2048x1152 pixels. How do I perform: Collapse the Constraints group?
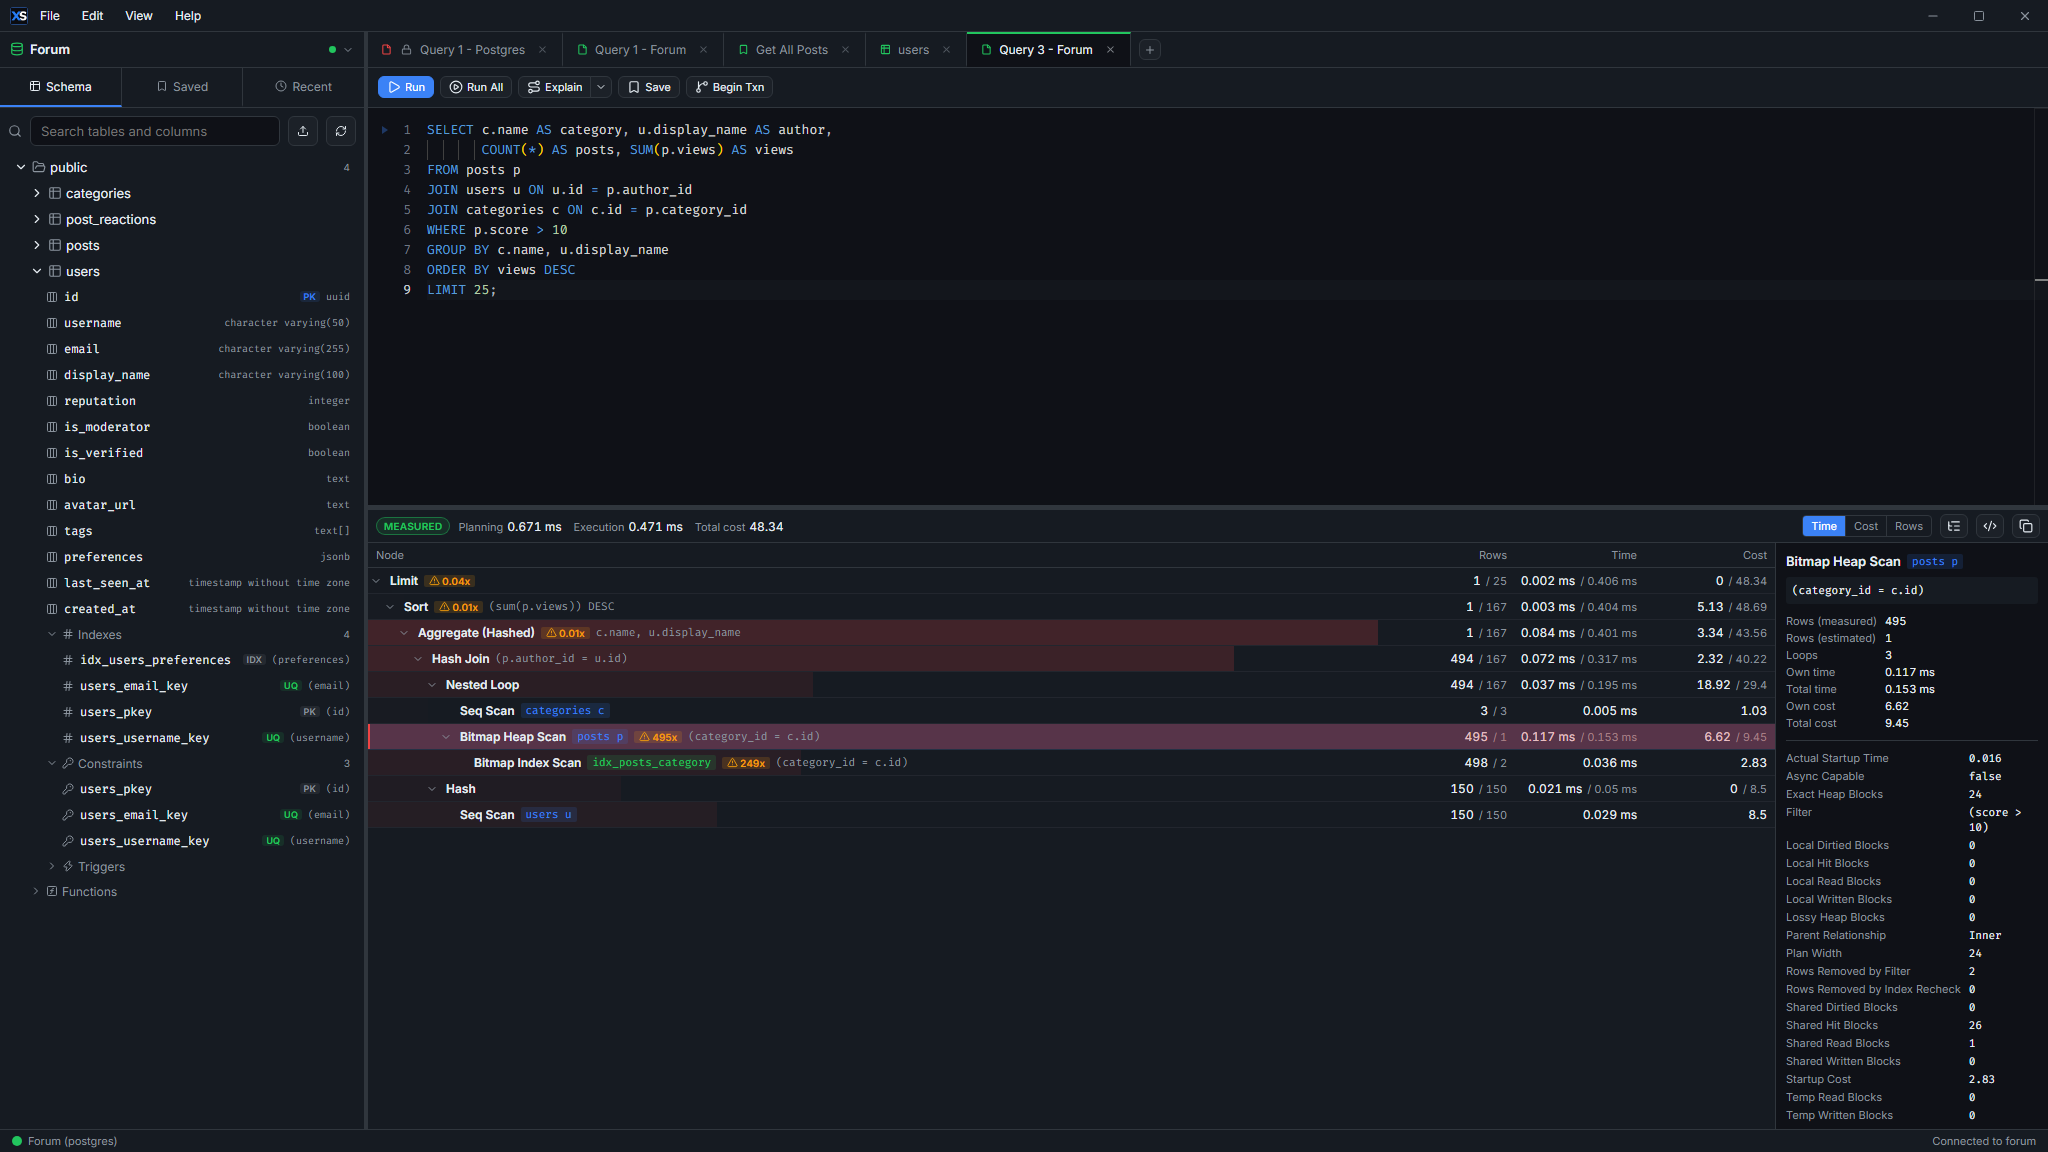click(x=52, y=763)
